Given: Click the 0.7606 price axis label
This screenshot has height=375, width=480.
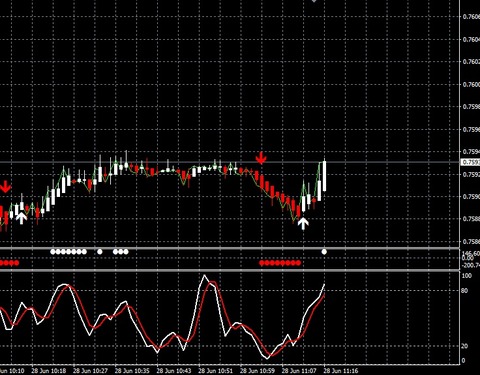Looking at the screenshot, I should pos(471,17).
